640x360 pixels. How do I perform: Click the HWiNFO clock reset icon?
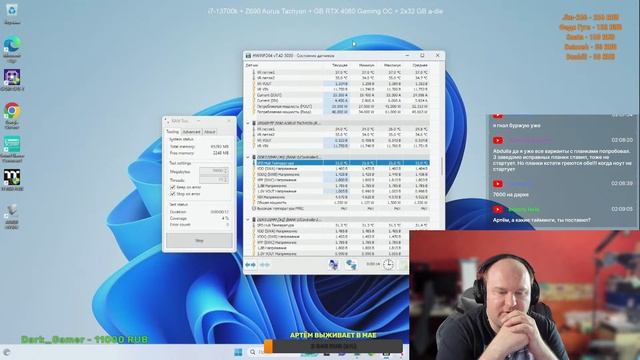pyautogui.click(x=388, y=264)
